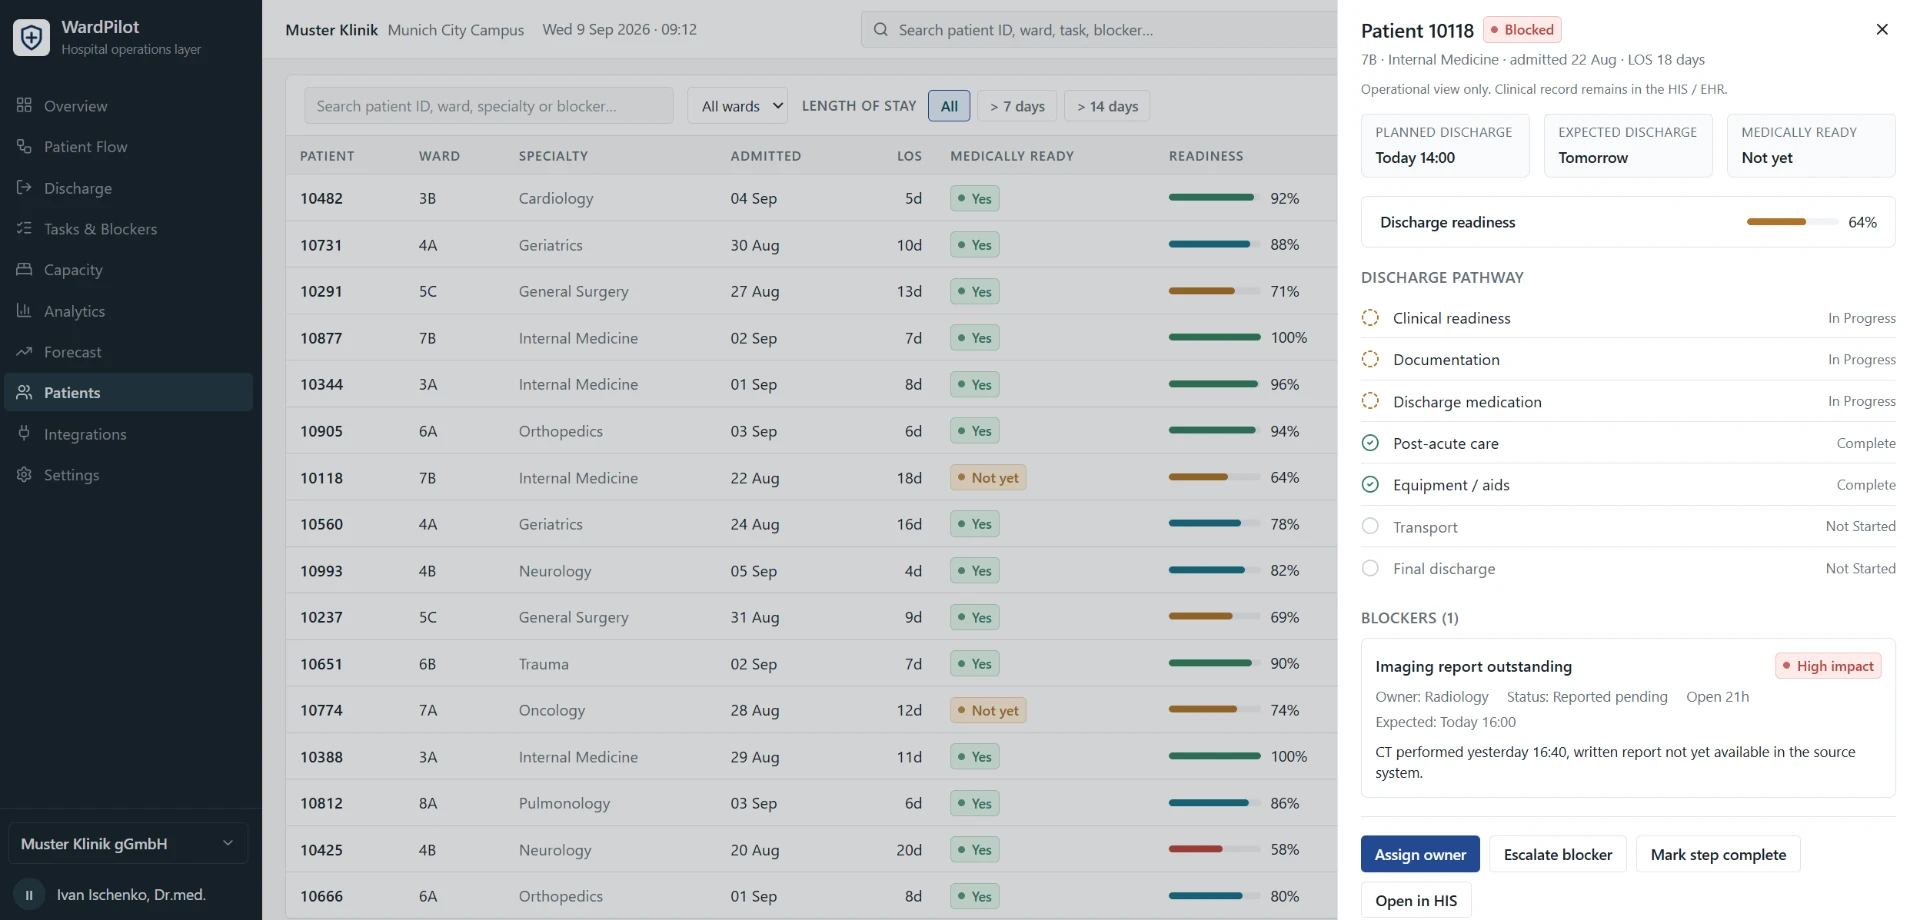Open the All wards dropdown
This screenshot has width=1920, height=920.
coord(738,106)
